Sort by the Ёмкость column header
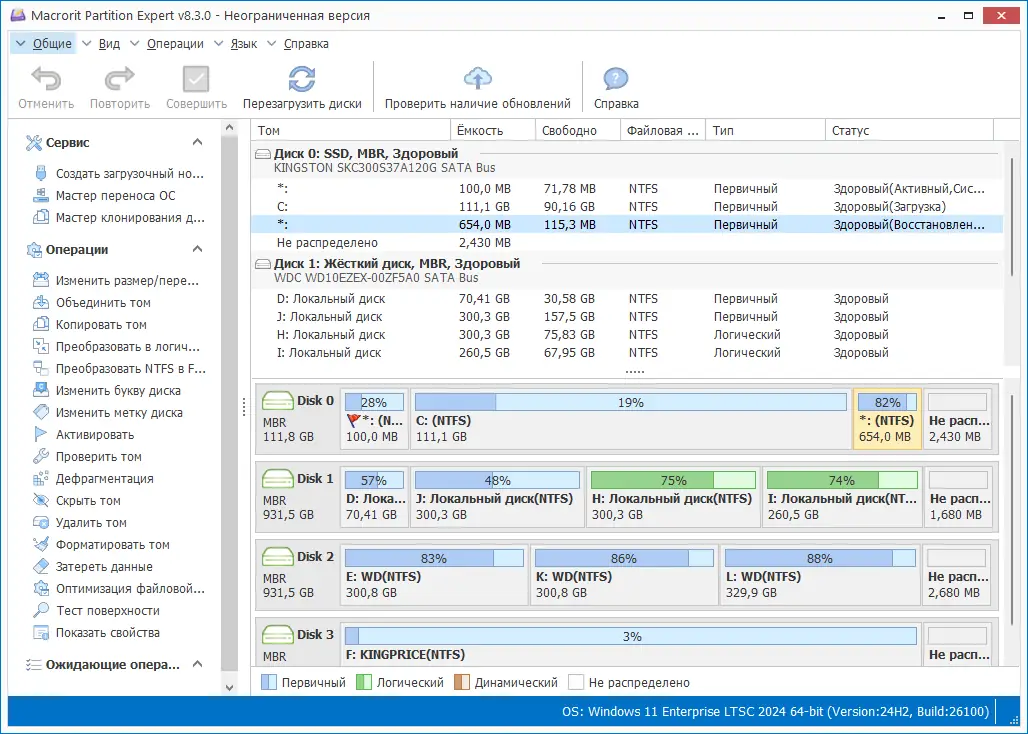 [x=480, y=131]
